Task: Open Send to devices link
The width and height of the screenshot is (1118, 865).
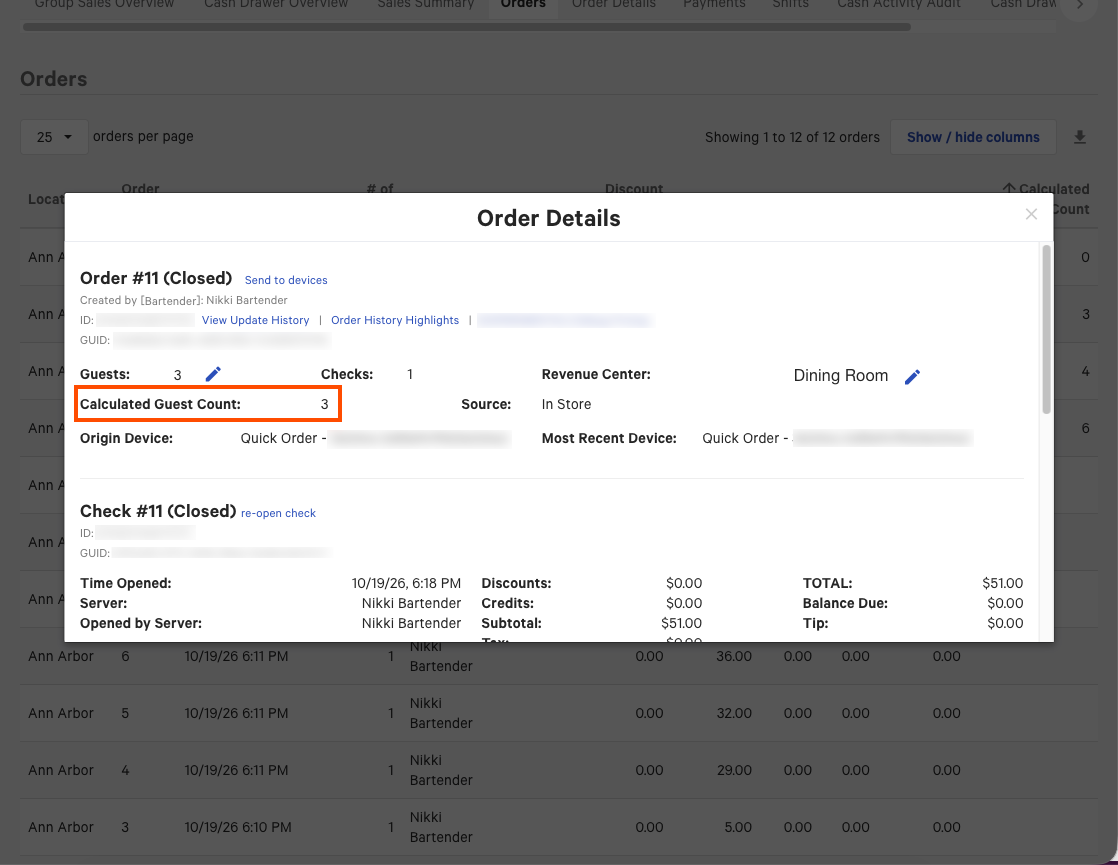Action: point(286,280)
